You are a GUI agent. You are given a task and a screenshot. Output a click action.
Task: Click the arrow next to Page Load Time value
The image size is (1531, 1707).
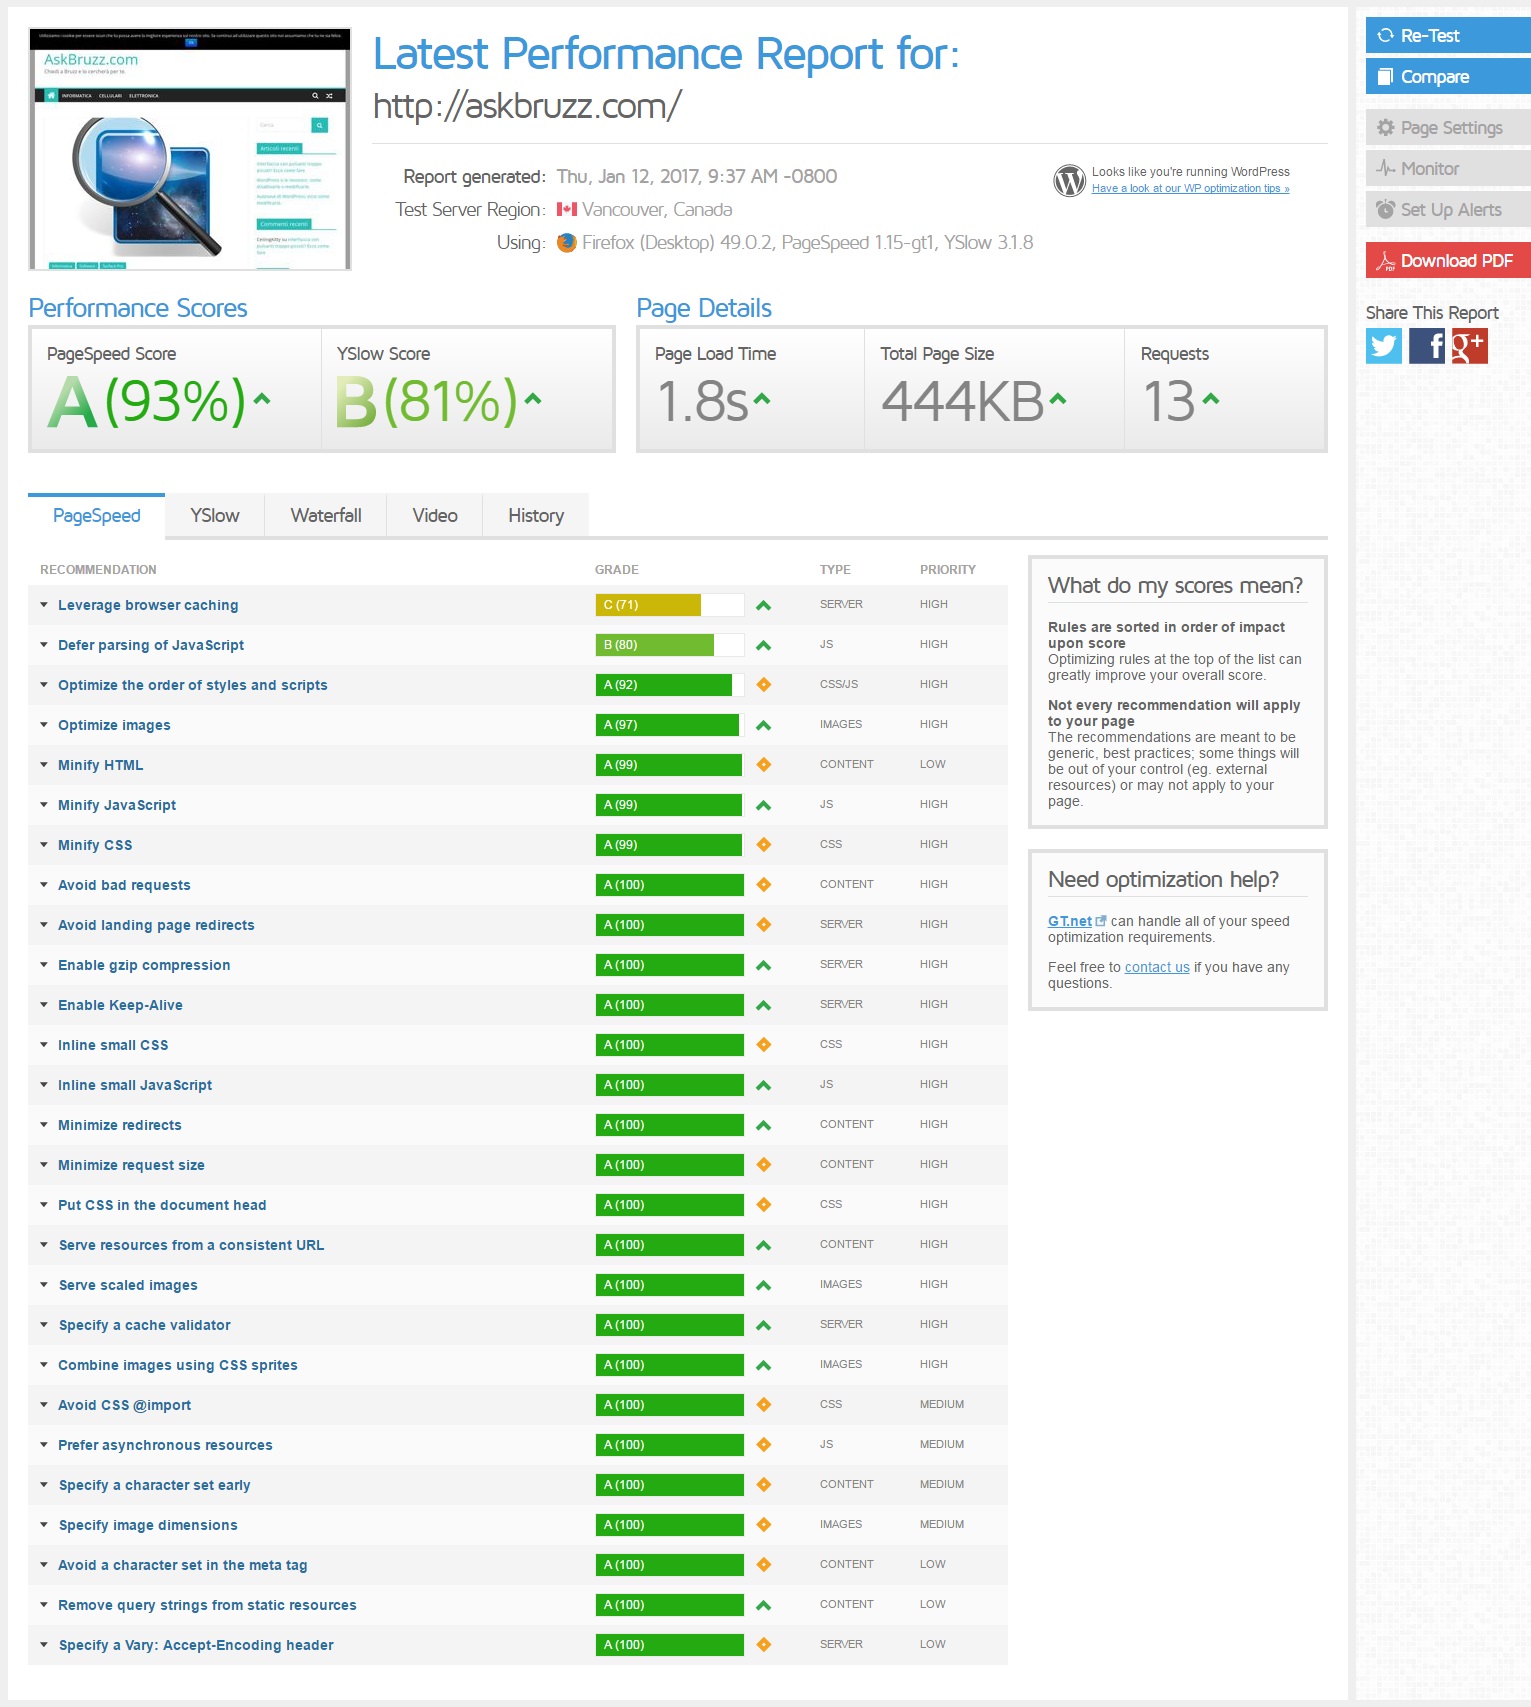[762, 399]
